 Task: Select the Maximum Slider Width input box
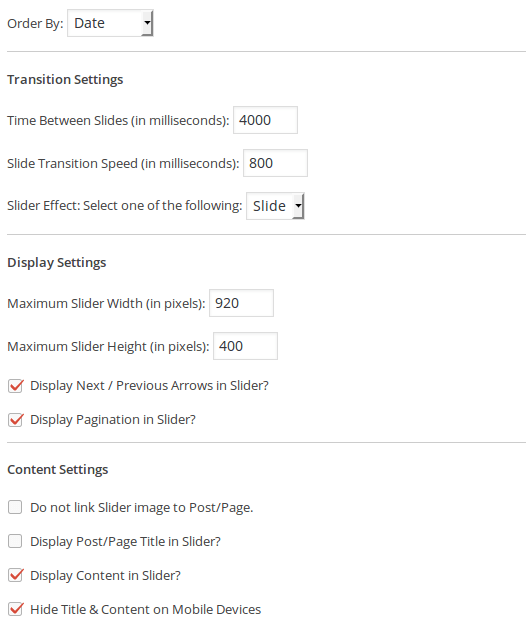coord(241,303)
